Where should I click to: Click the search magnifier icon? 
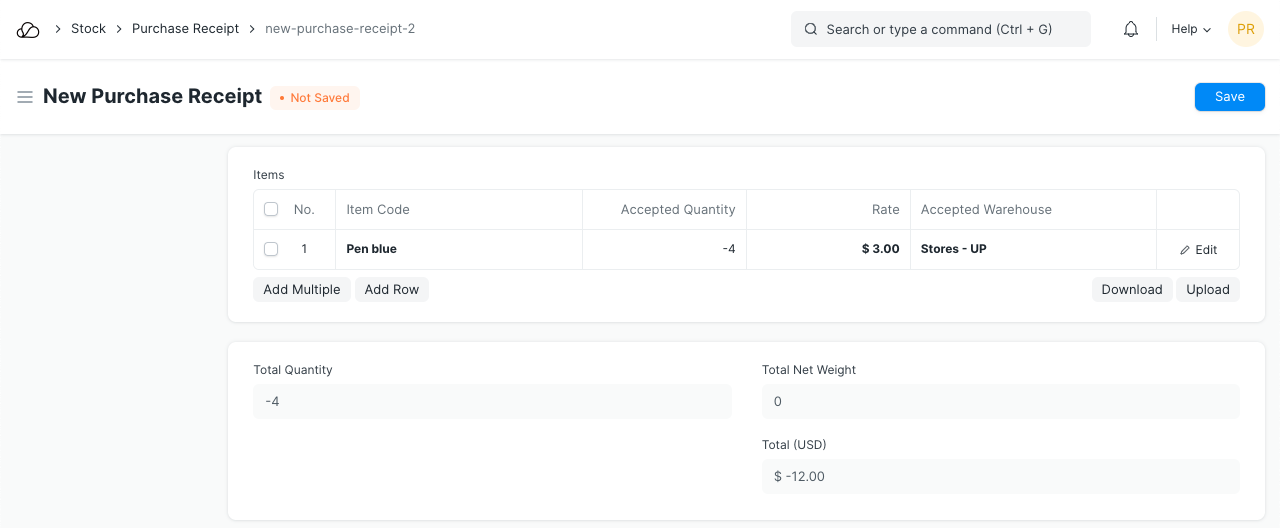(x=811, y=30)
